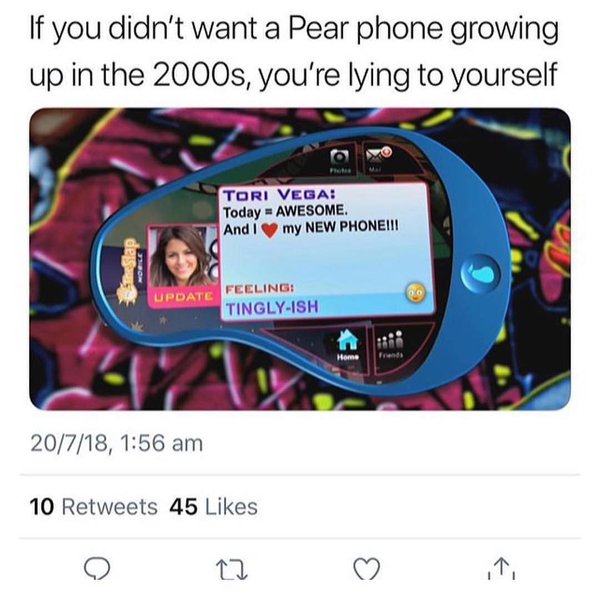Open the share upload arrow icon
The height and width of the screenshot is (600, 600).
(502, 568)
